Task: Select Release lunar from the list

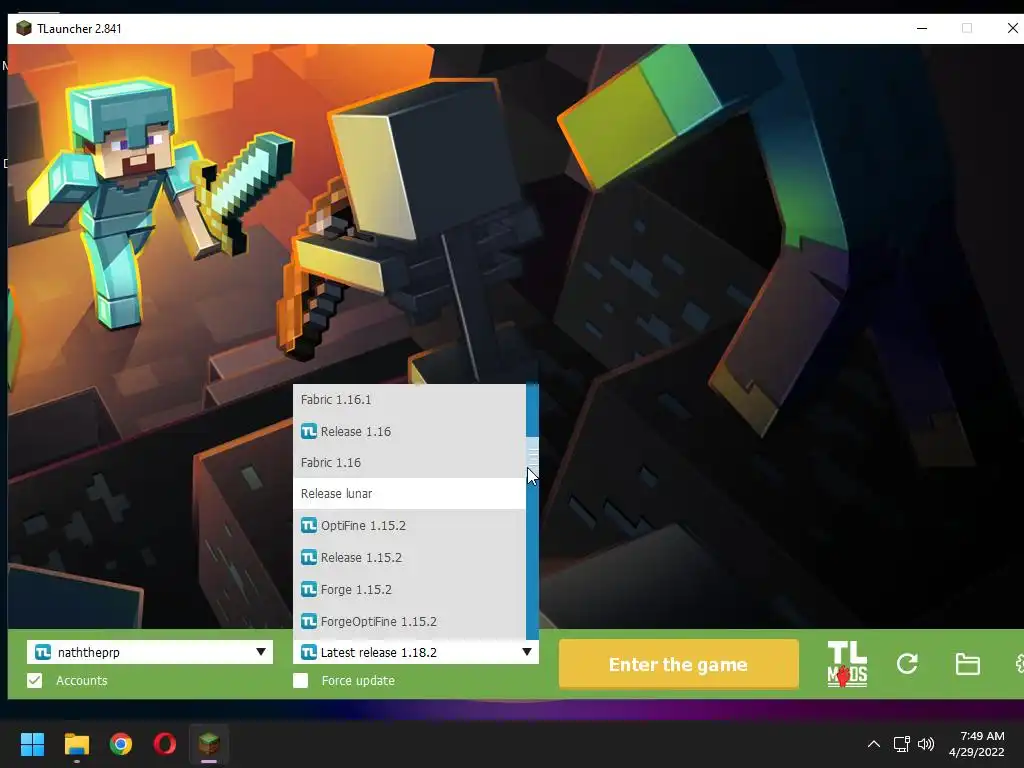Action: click(409, 494)
